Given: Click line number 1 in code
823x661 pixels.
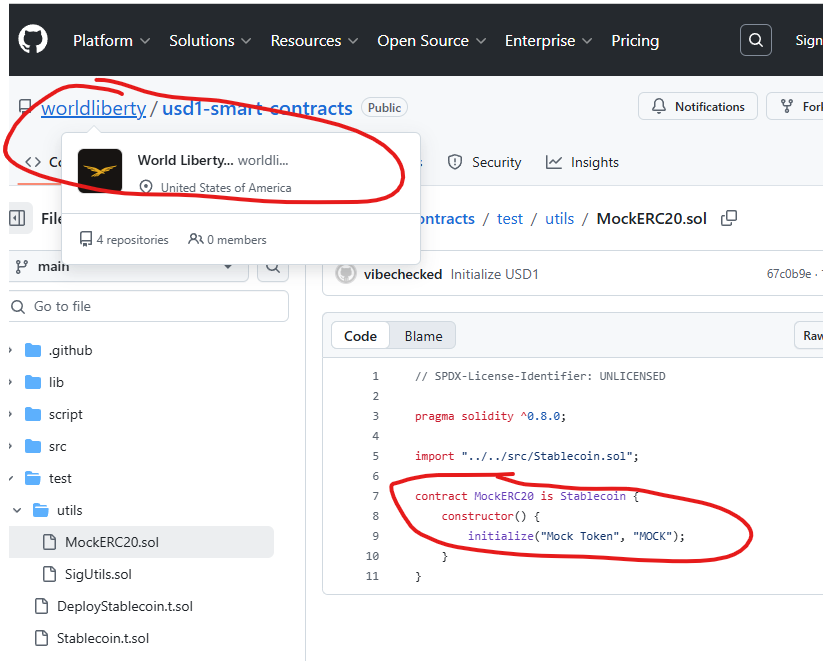Looking at the screenshot, I should (x=375, y=376).
